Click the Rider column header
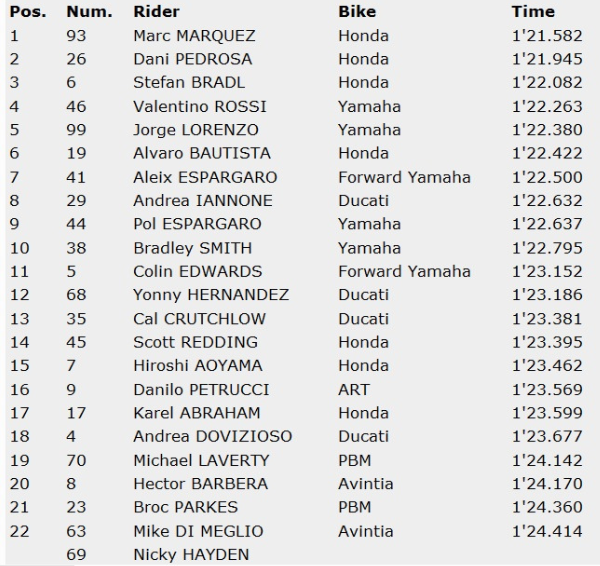 pos(156,12)
